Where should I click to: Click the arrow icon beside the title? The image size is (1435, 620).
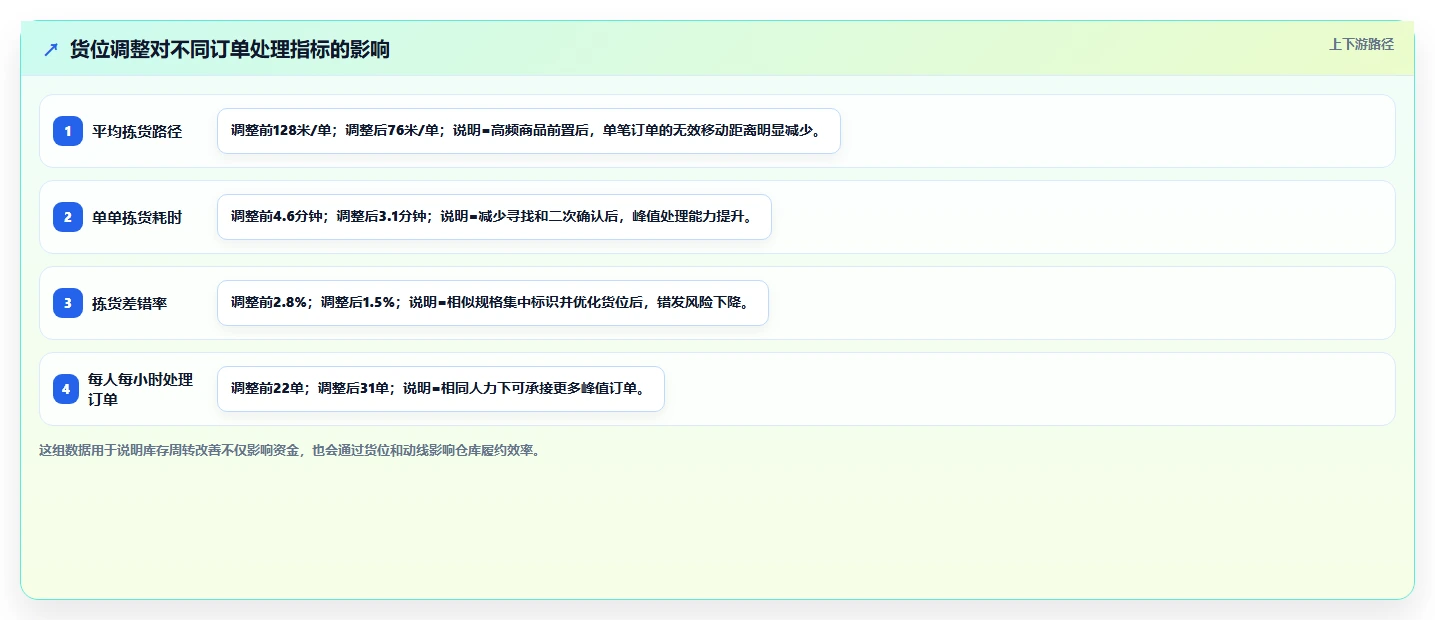51,49
